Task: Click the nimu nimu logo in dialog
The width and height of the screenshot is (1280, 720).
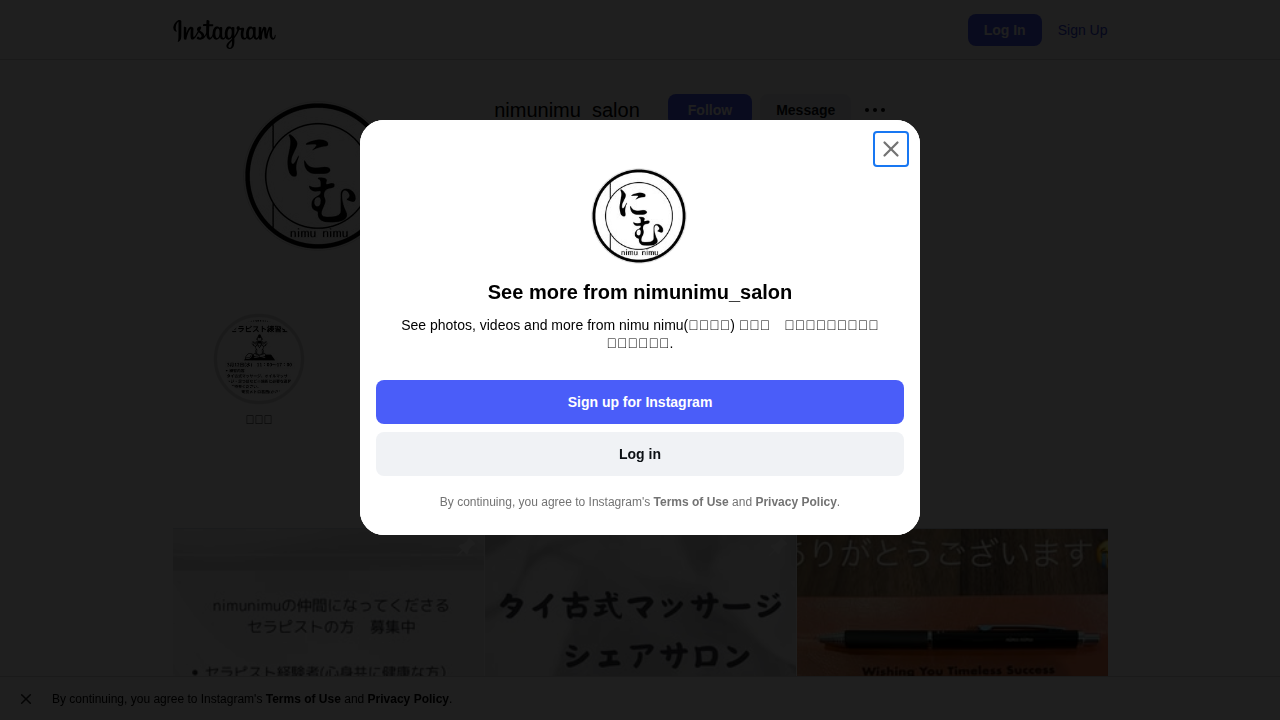Action: [x=639, y=216]
